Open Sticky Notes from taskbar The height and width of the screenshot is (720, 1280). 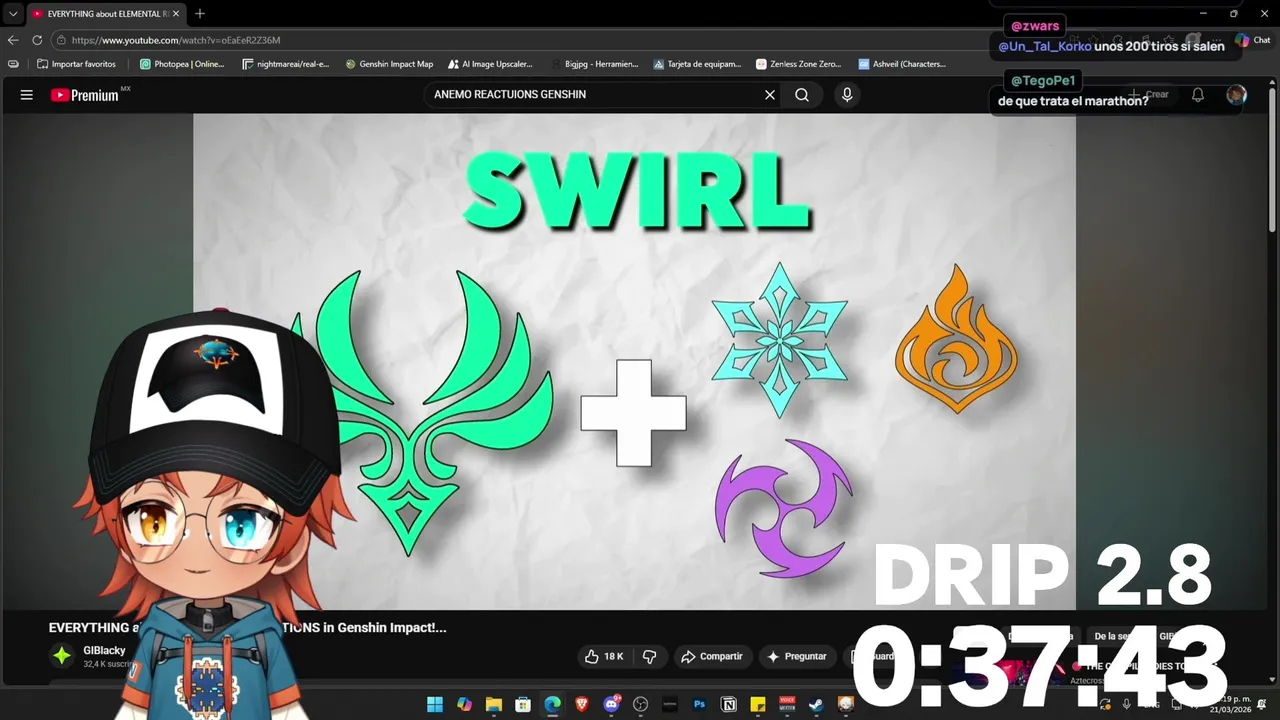758,704
